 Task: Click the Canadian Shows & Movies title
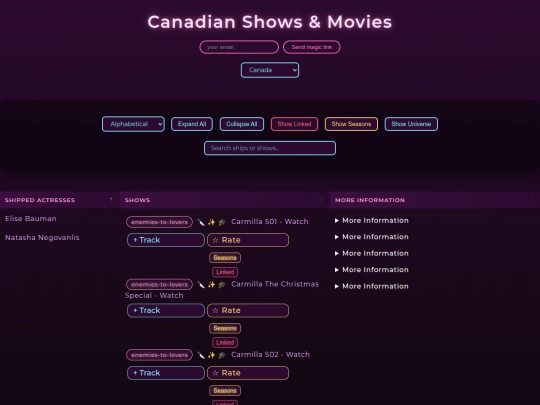[x=270, y=22]
